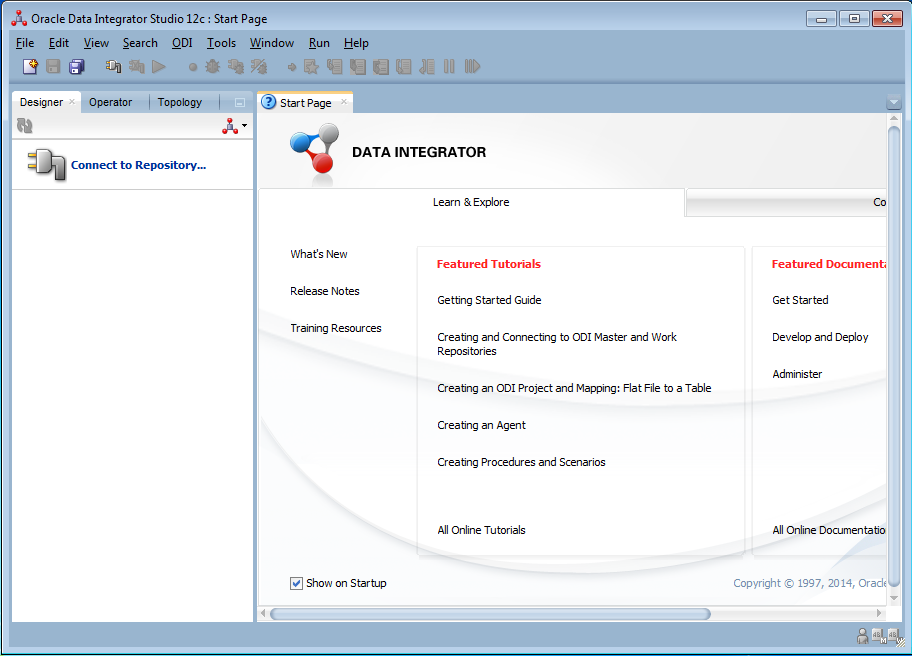Open the editor tab list dropdown arrow
The height and width of the screenshot is (656, 912).
894,103
